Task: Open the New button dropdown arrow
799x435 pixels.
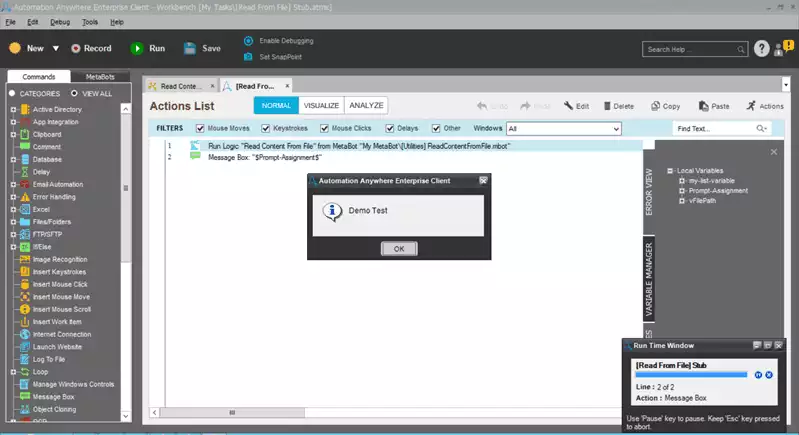Action: tap(55, 48)
